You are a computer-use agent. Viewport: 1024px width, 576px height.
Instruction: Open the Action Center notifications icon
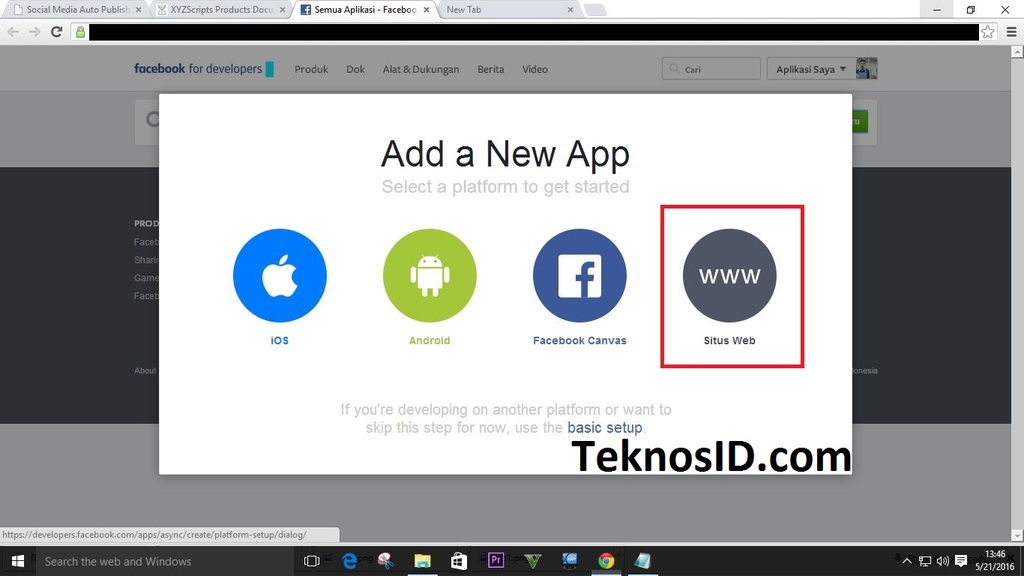click(x=961, y=561)
